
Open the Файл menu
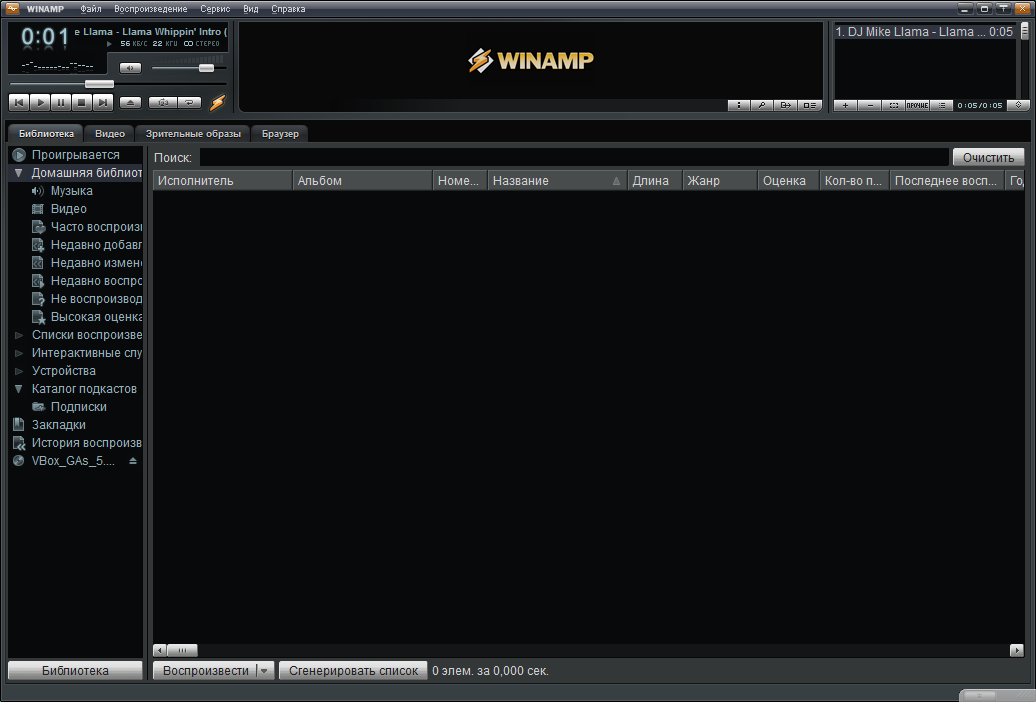coord(91,9)
